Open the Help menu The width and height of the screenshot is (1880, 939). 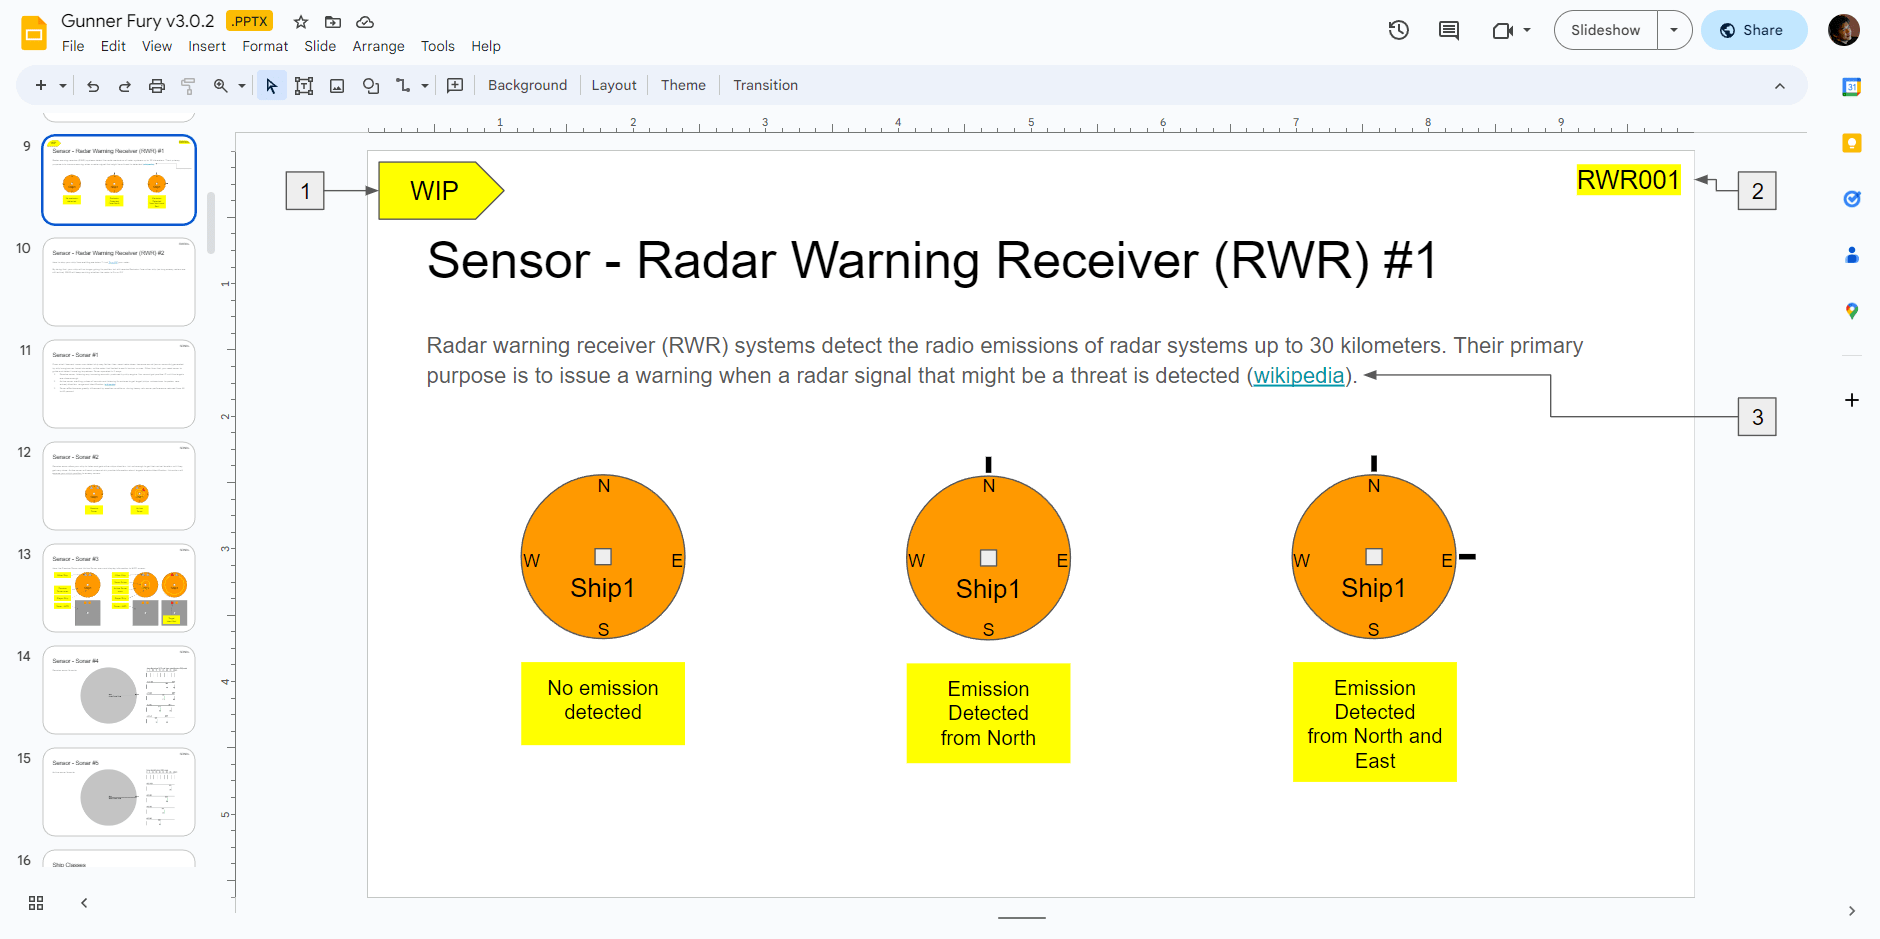(486, 46)
